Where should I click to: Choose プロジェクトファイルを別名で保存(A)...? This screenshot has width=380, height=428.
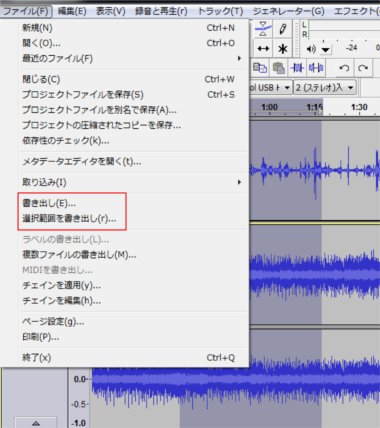(133, 110)
